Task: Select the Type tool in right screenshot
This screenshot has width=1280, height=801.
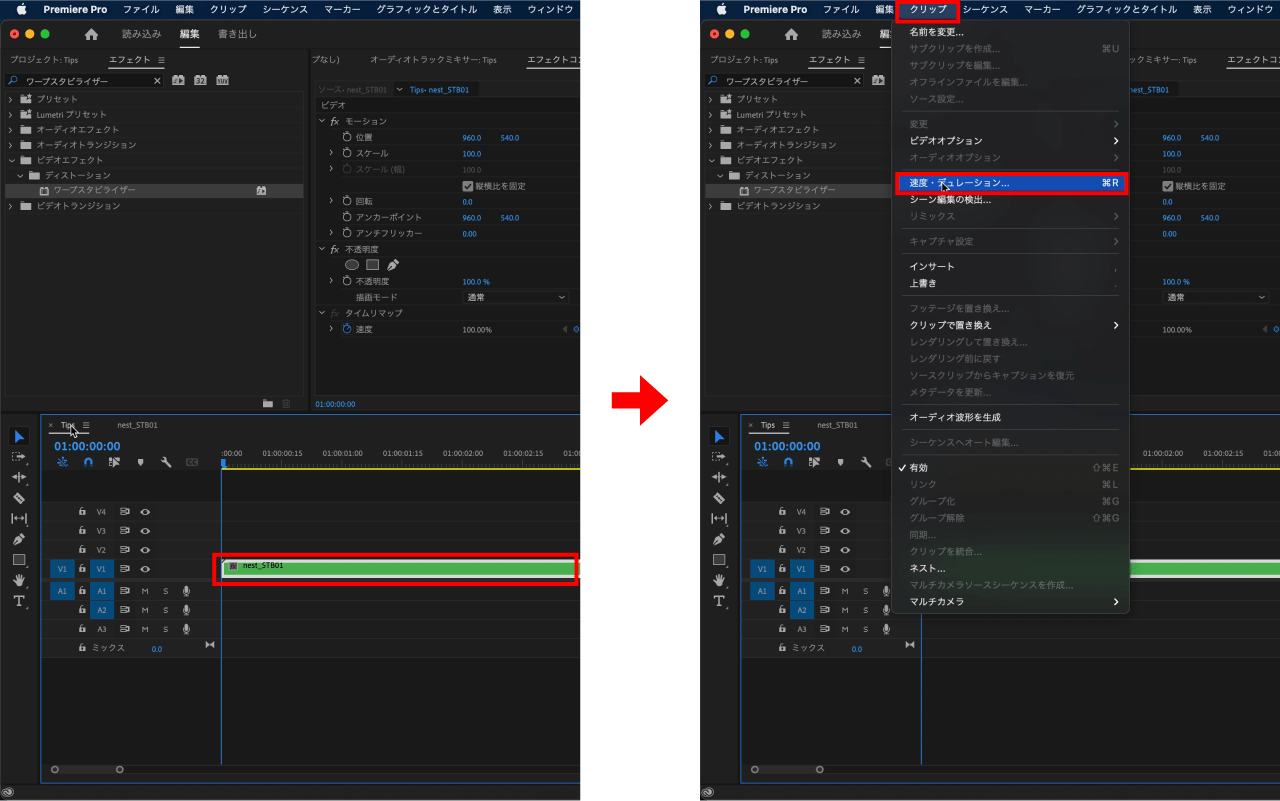Action: click(719, 601)
